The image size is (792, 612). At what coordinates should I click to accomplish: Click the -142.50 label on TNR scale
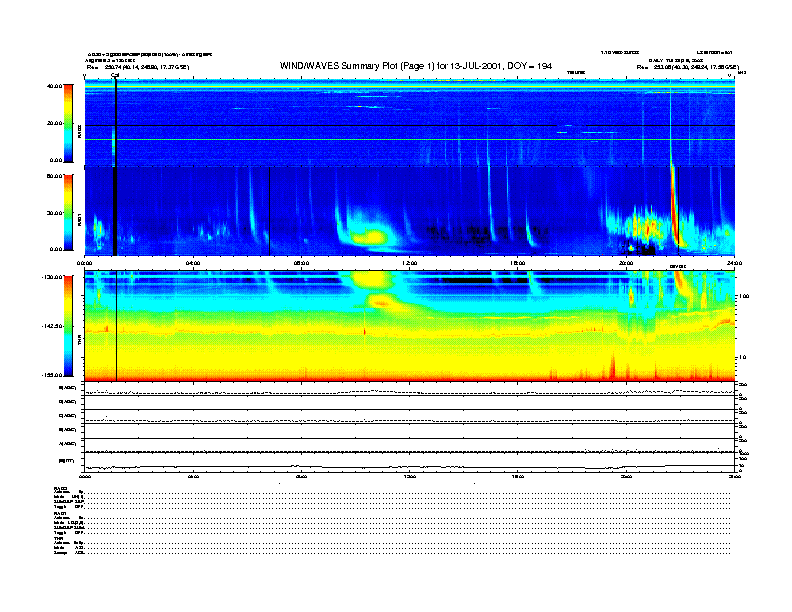(x=53, y=326)
